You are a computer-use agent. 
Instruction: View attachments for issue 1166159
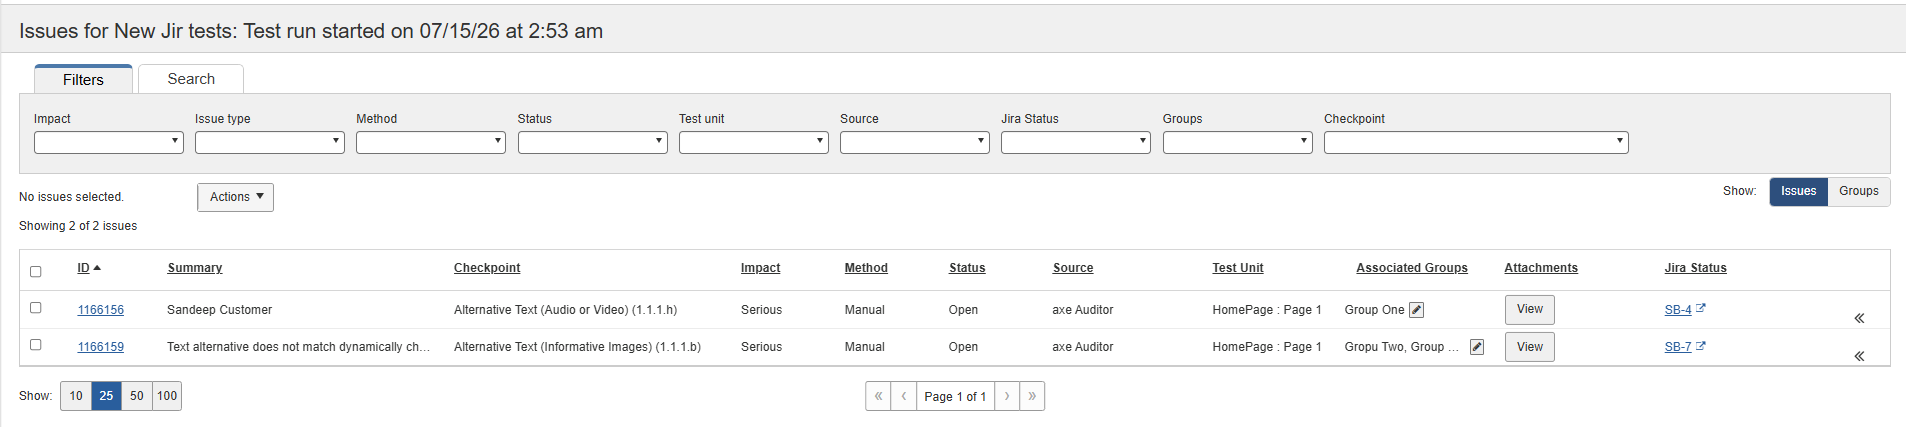tap(1530, 347)
